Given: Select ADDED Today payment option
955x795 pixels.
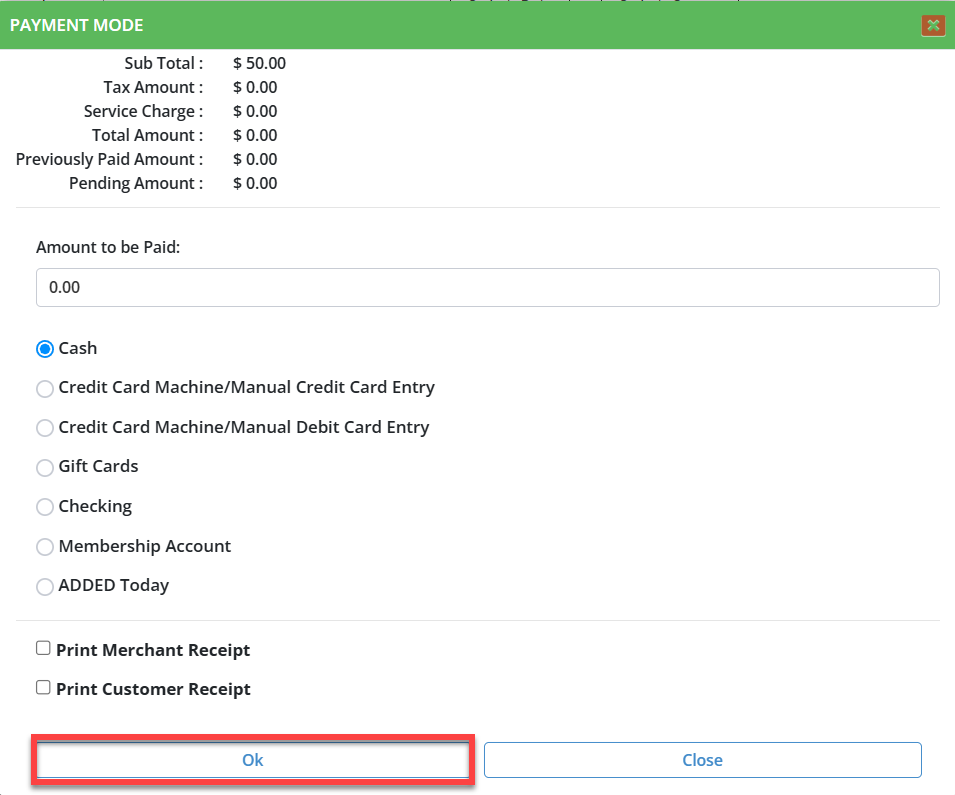Looking at the screenshot, I should pyautogui.click(x=45, y=587).
